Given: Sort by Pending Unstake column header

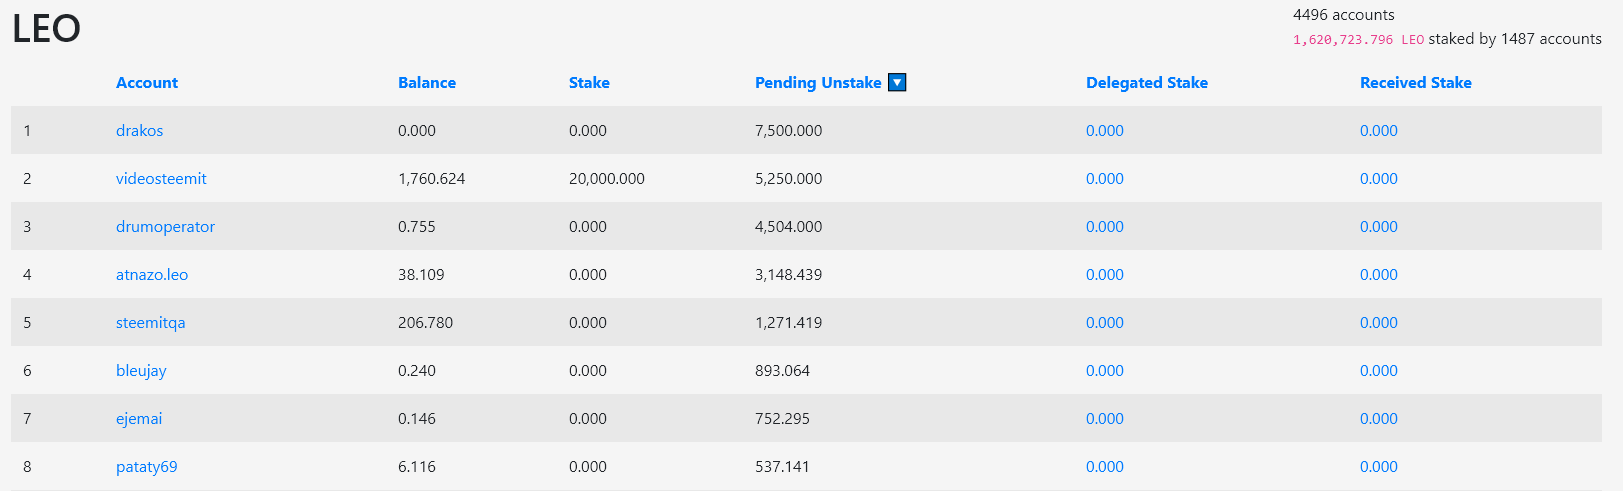Looking at the screenshot, I should tap(818, 83).
